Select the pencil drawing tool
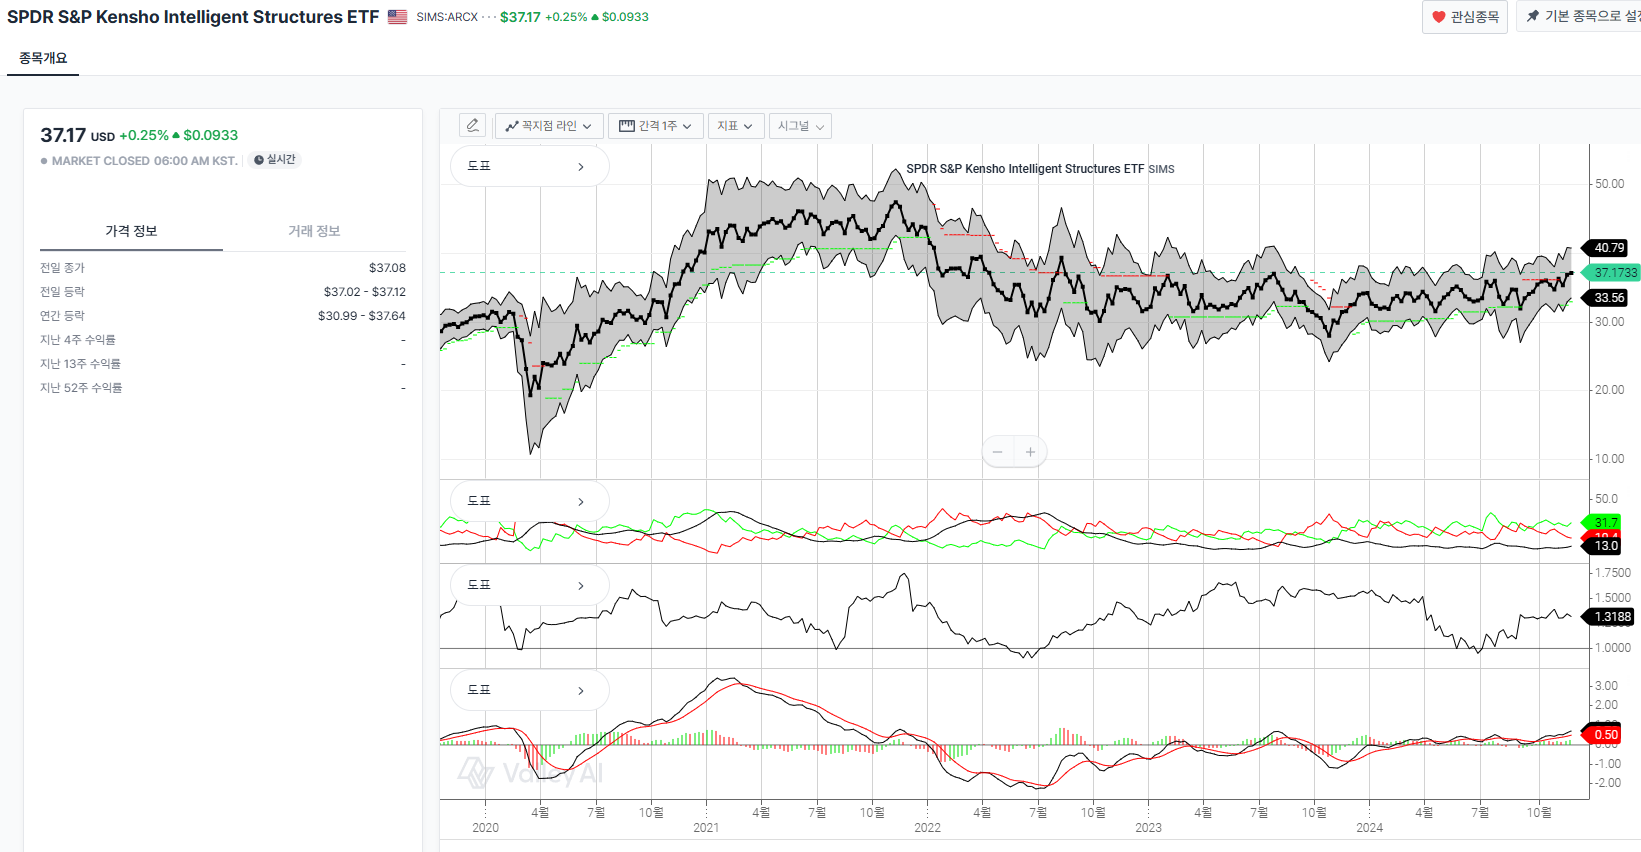Viewport: 1641px width, 852px height. pyautogui.click(x=472, y=125)
